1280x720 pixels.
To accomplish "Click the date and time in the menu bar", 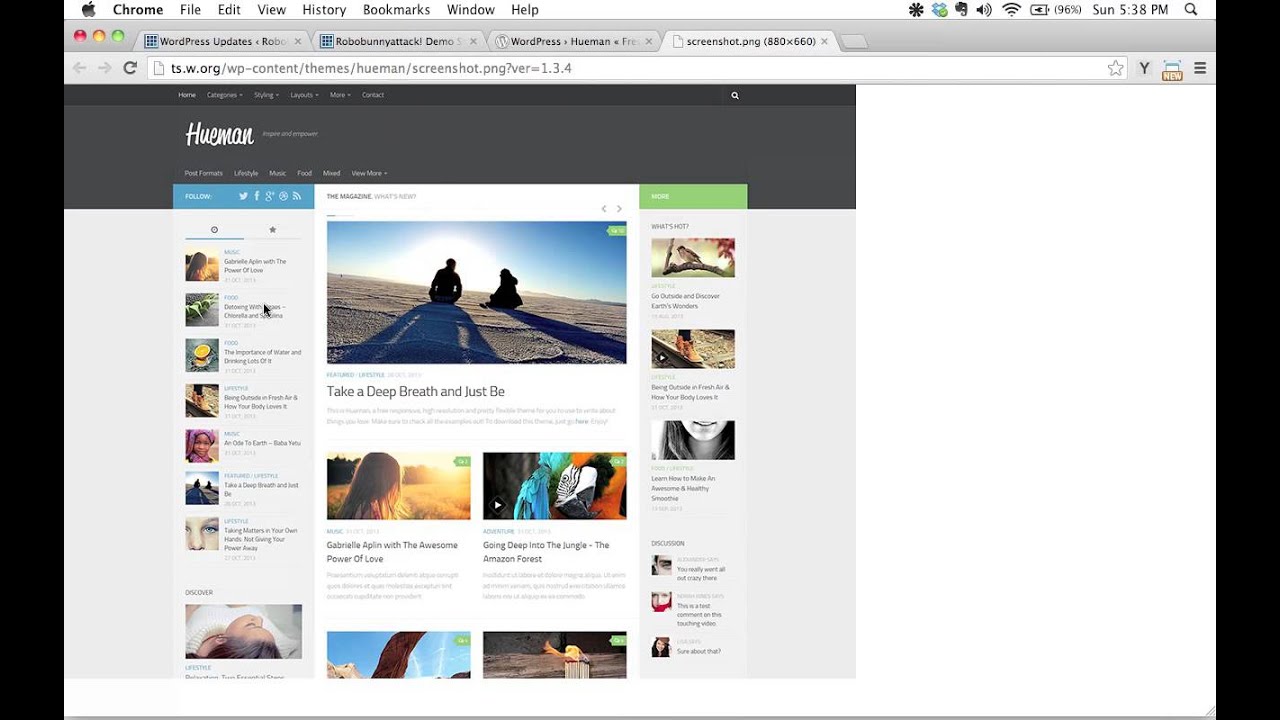I will pos(1130,9).
